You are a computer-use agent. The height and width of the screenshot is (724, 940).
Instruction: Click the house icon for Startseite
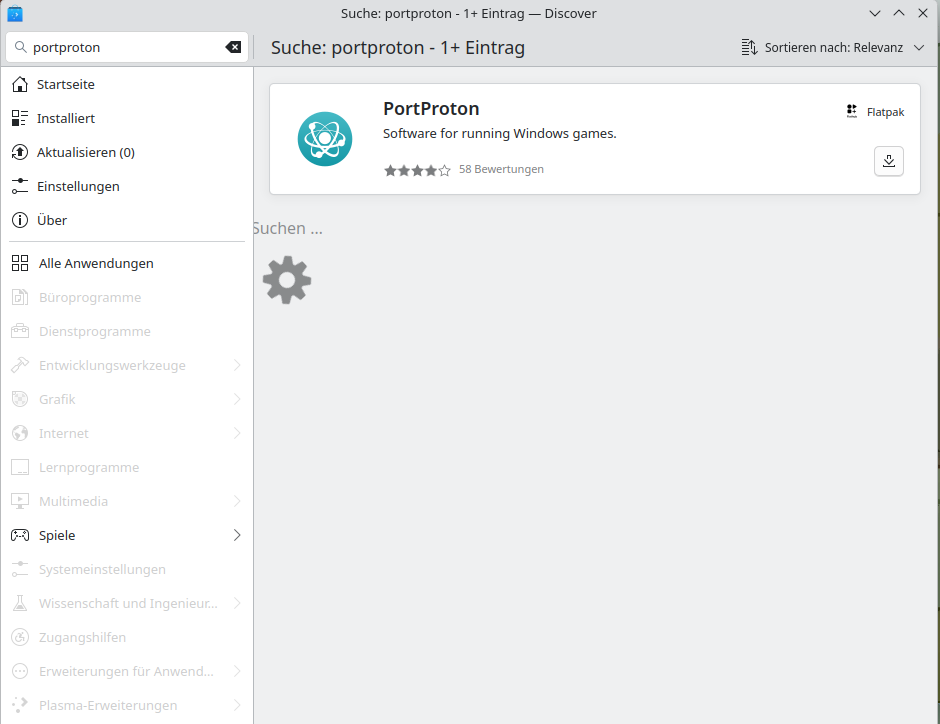click(20, 85)
